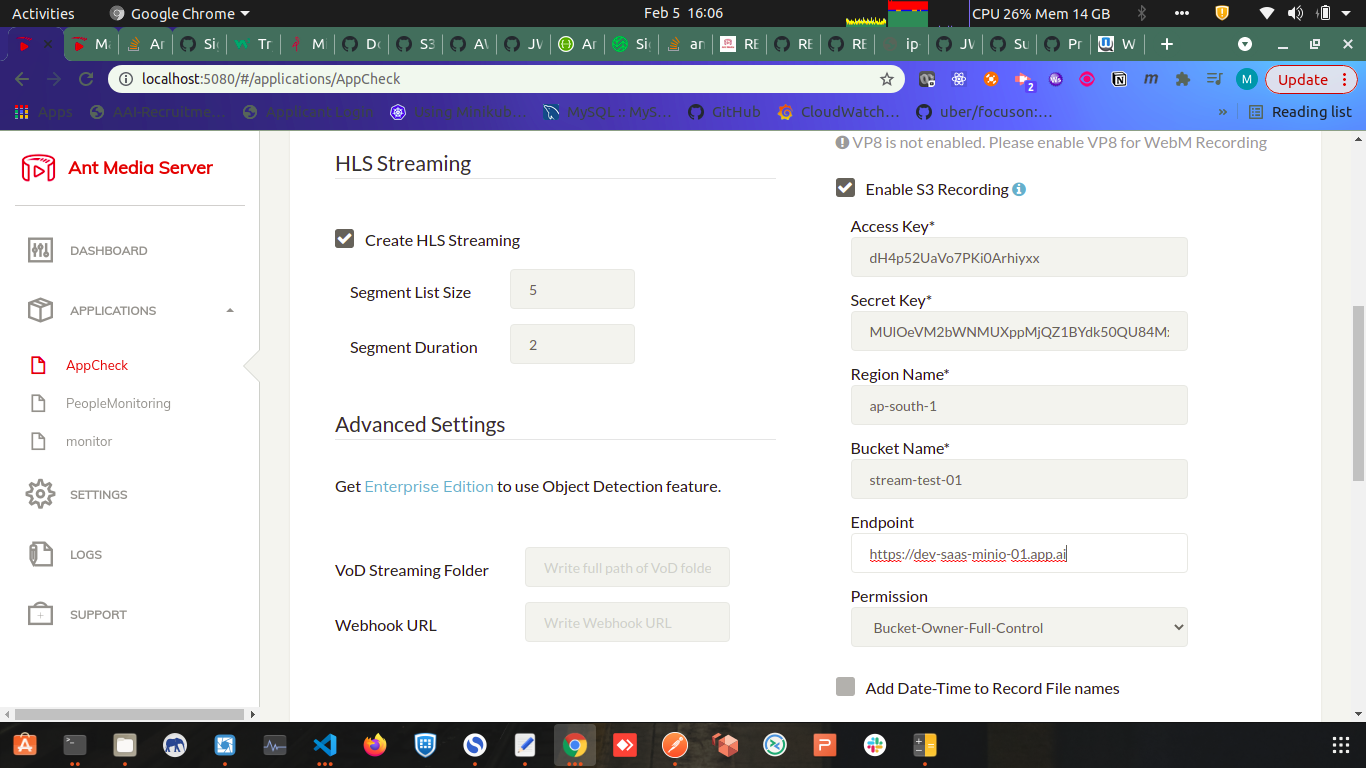Toggle Create HLS Streaming checkbox
The height and width of the screenshot is (768, 1366).
[344, 239]
